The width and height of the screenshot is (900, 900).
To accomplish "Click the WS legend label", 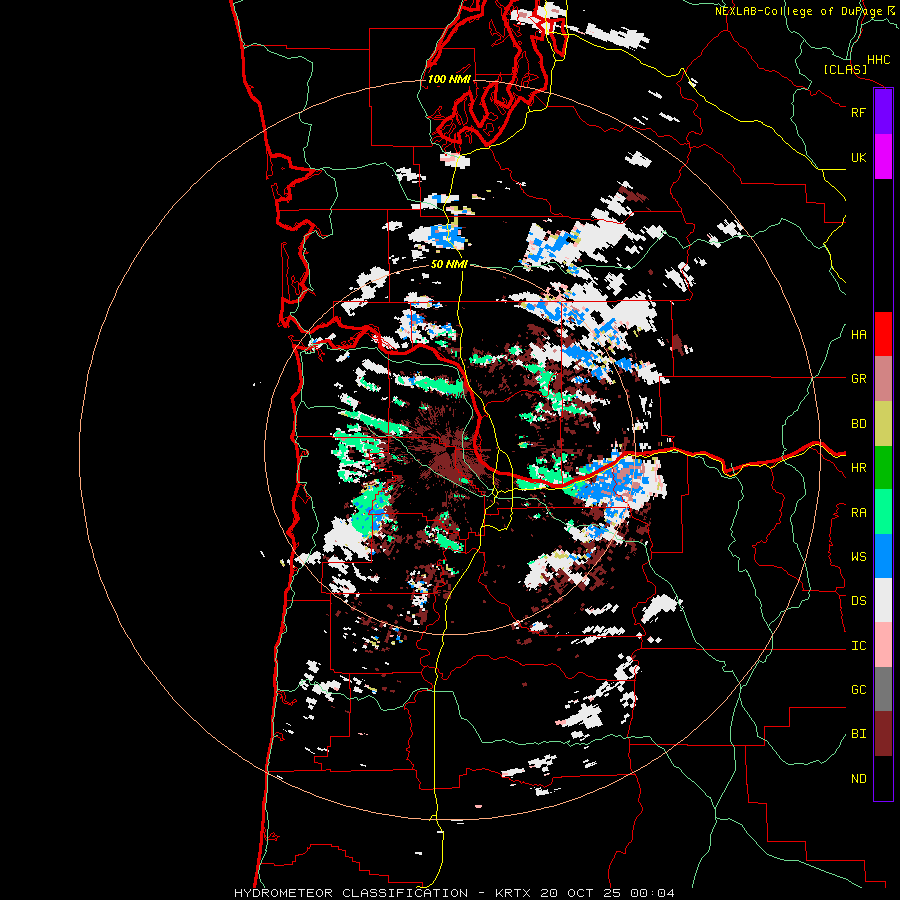I will 859,557.
